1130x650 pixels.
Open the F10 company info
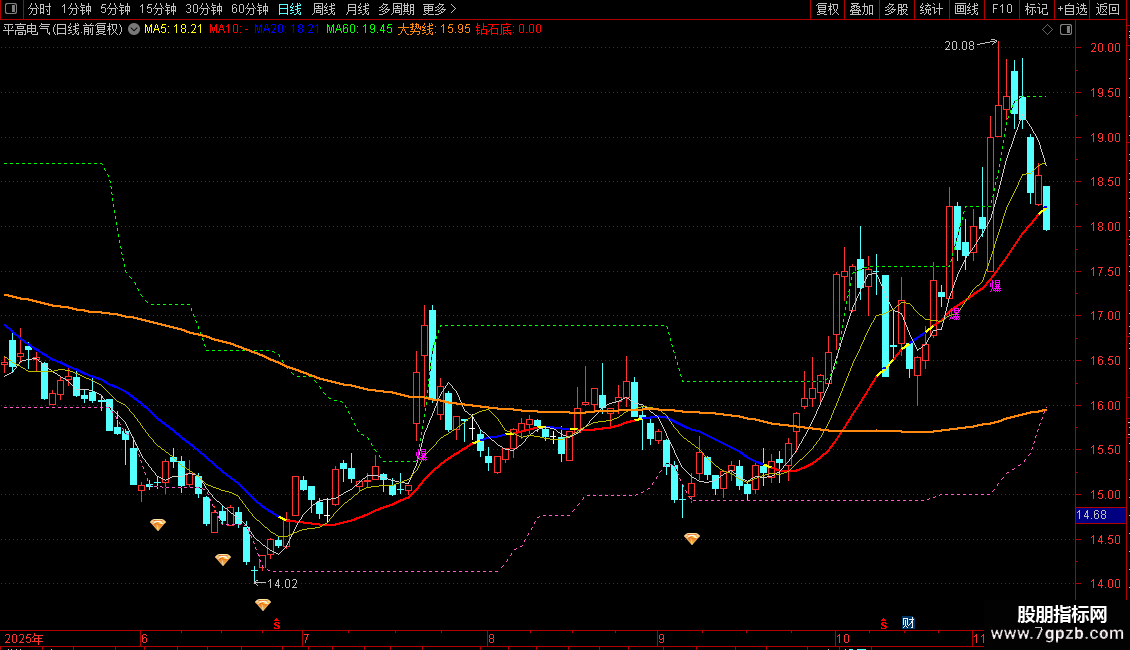tap(1002, 9)
